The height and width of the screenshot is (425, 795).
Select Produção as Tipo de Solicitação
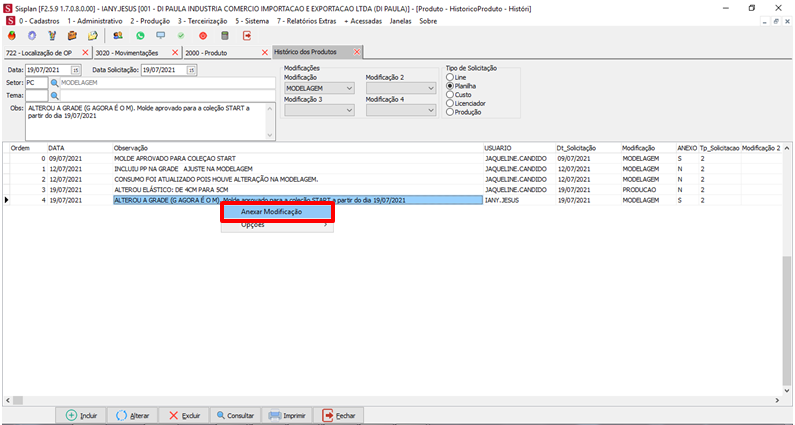[450, 112]
